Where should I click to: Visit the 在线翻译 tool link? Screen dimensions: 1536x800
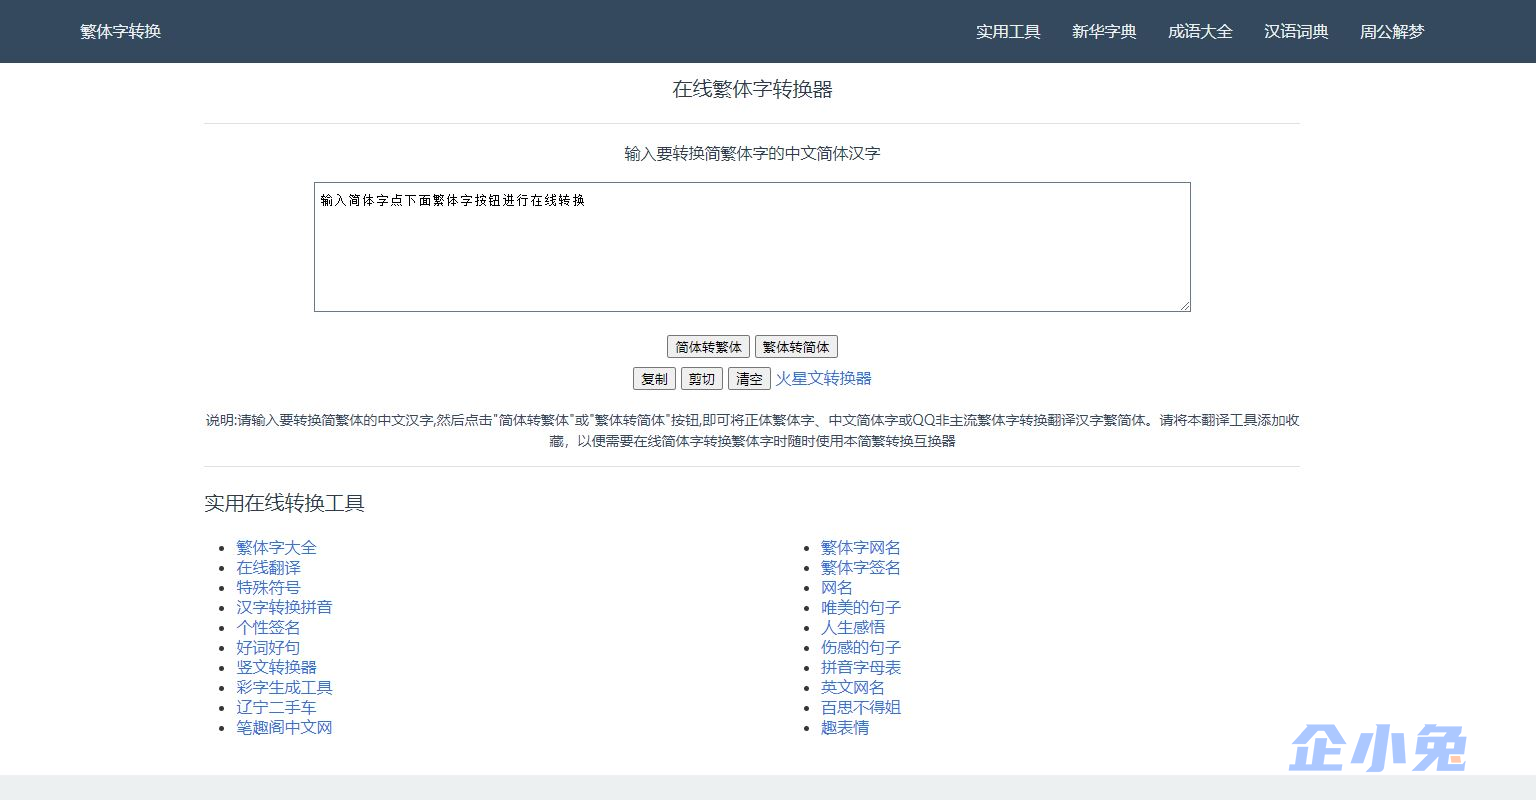tap(268, 567)
